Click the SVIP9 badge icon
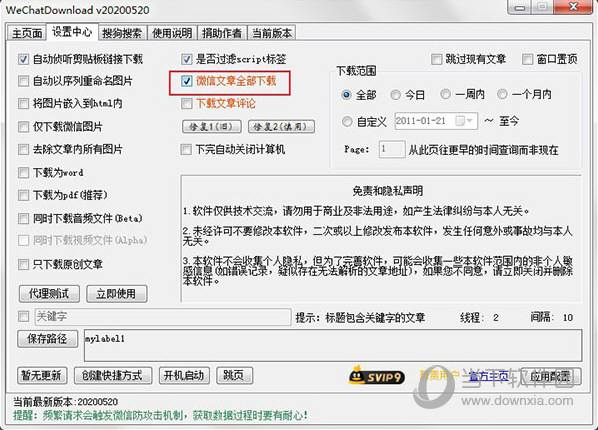Screen dimensions: 598x430 pyautogui.click(x=376, y=375)
